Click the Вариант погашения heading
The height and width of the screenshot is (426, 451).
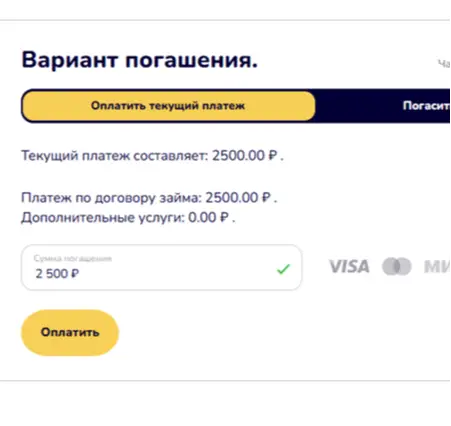140,60
